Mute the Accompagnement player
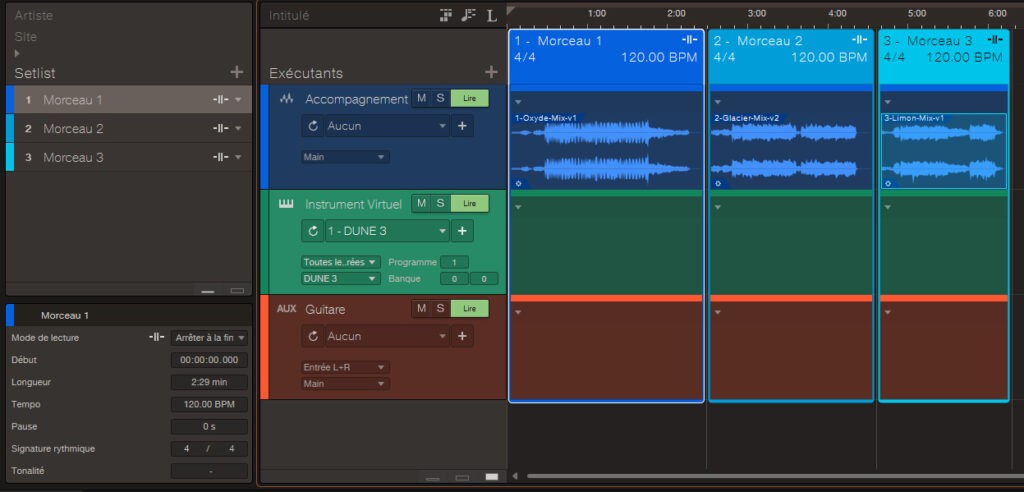 click(x=421, y=98)
